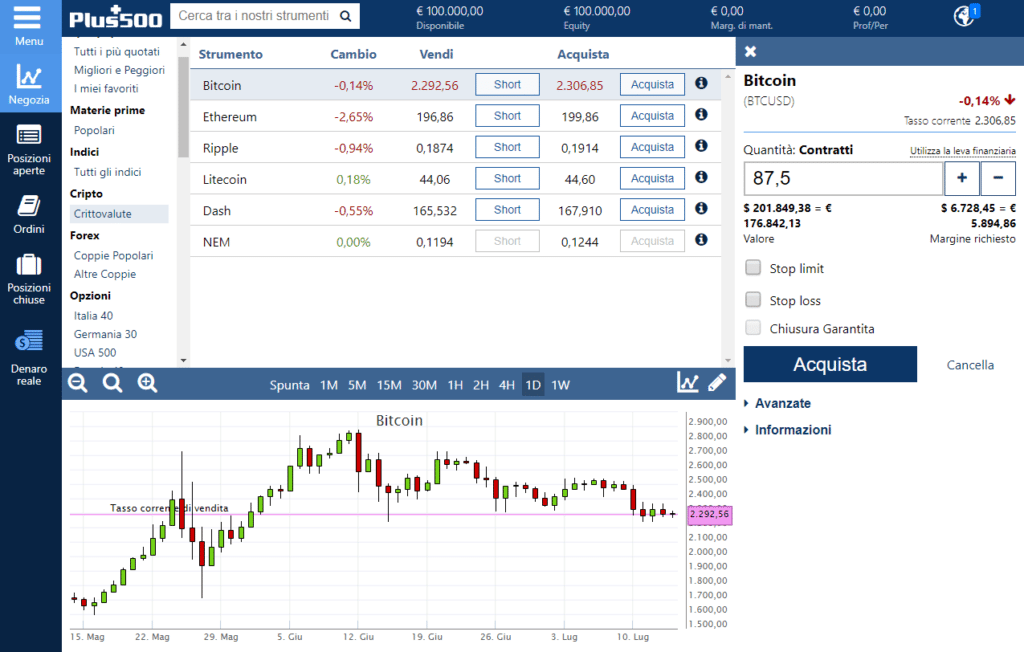The height and width of the screenshot is (652, 1024).
Task: Show Dash instrument info icon
Action: click(701, 208)
